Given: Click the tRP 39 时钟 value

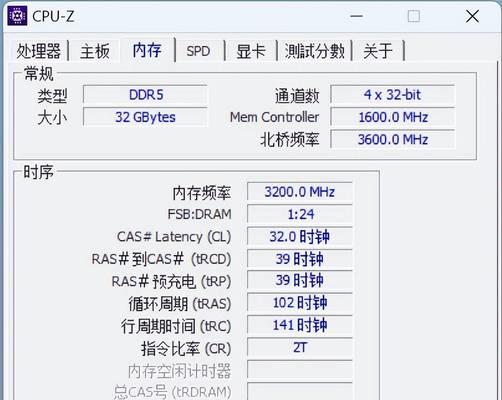Looking at the screenshot, I should (300, 280).
